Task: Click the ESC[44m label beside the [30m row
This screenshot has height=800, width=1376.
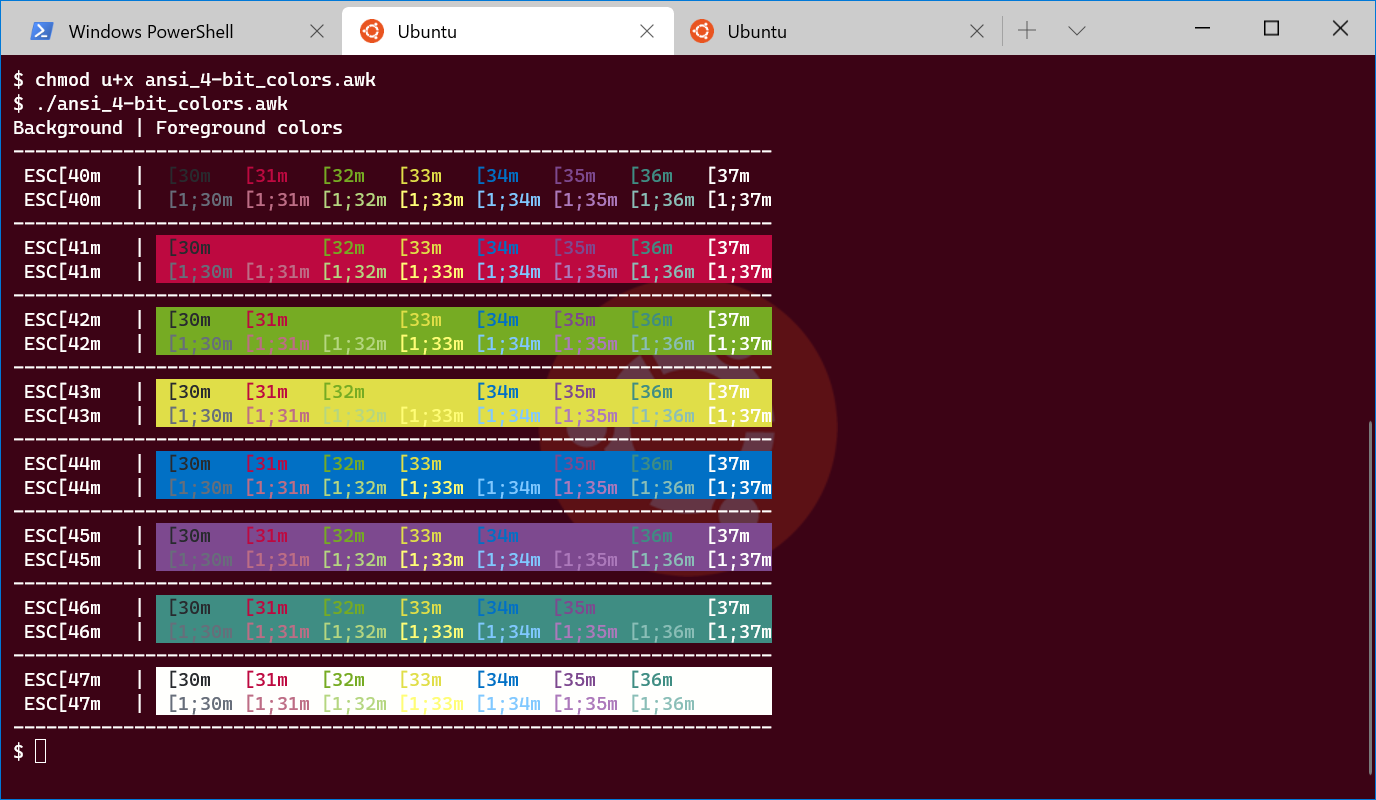Action: [x=62, y=464]
